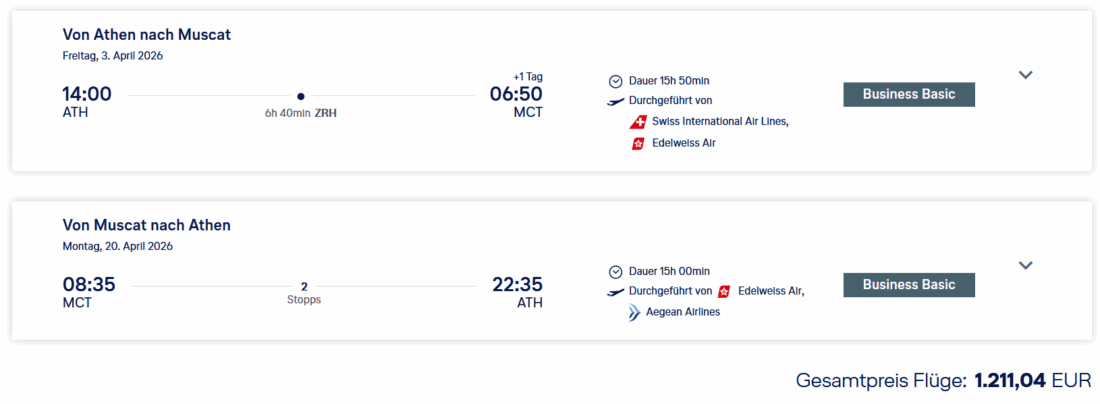1100x404 pixels.
Task: Click the Von Muscat nach Athen heading
Action: click(146, 225)
